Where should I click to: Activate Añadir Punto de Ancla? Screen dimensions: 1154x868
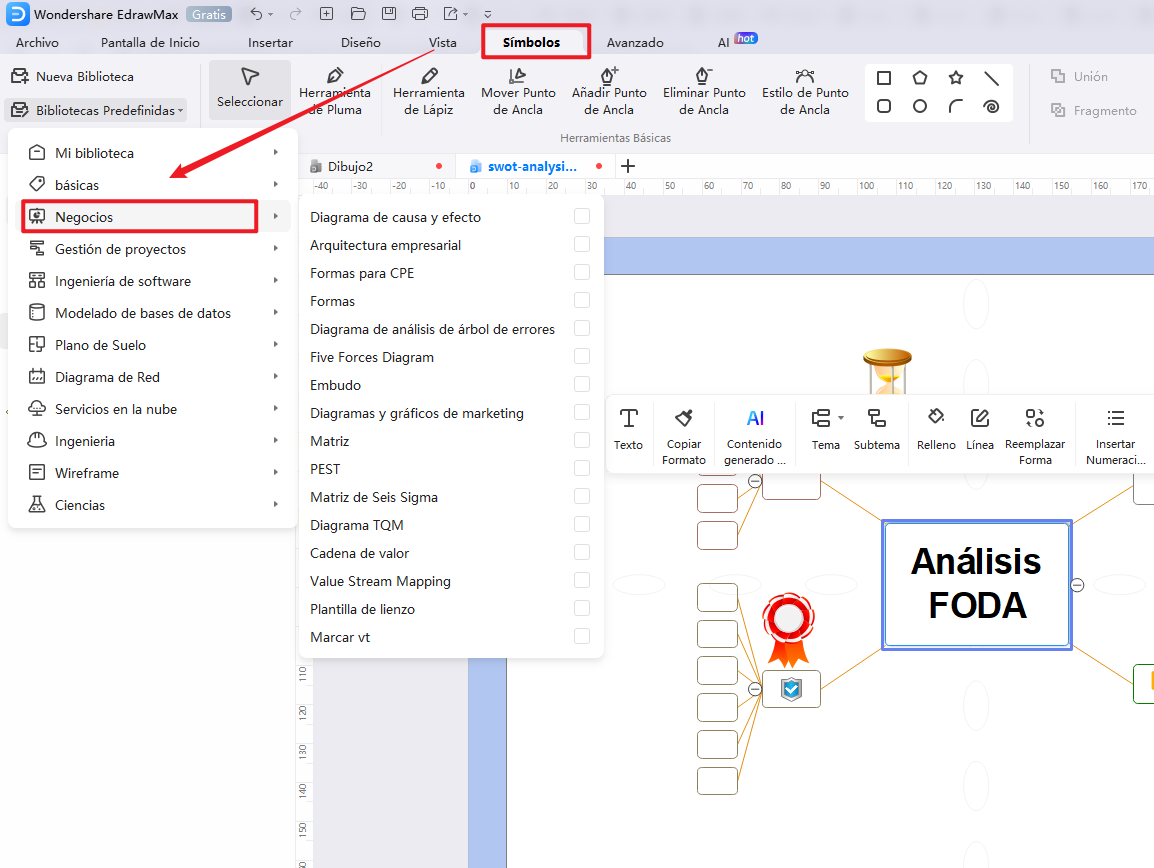608,90
